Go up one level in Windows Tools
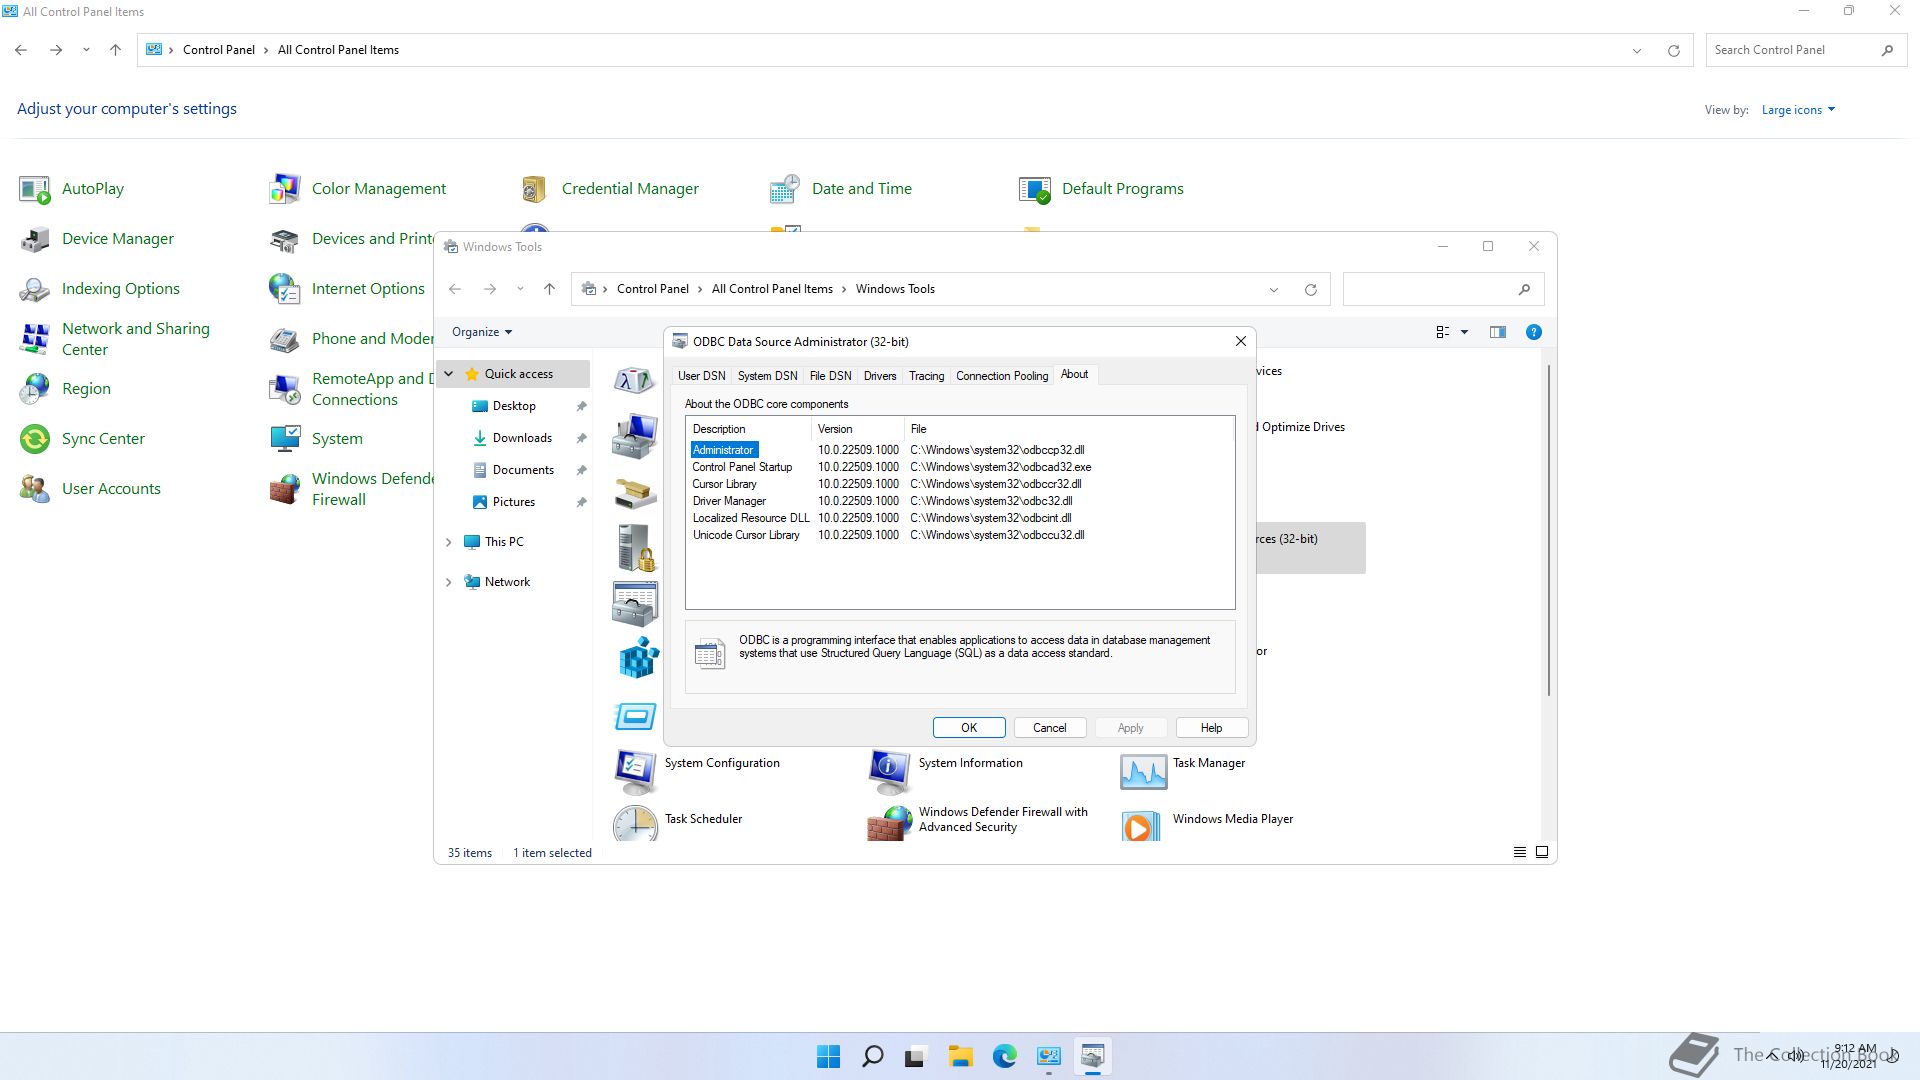Viewport: 1920px width, 1080px height. (549, 289)
